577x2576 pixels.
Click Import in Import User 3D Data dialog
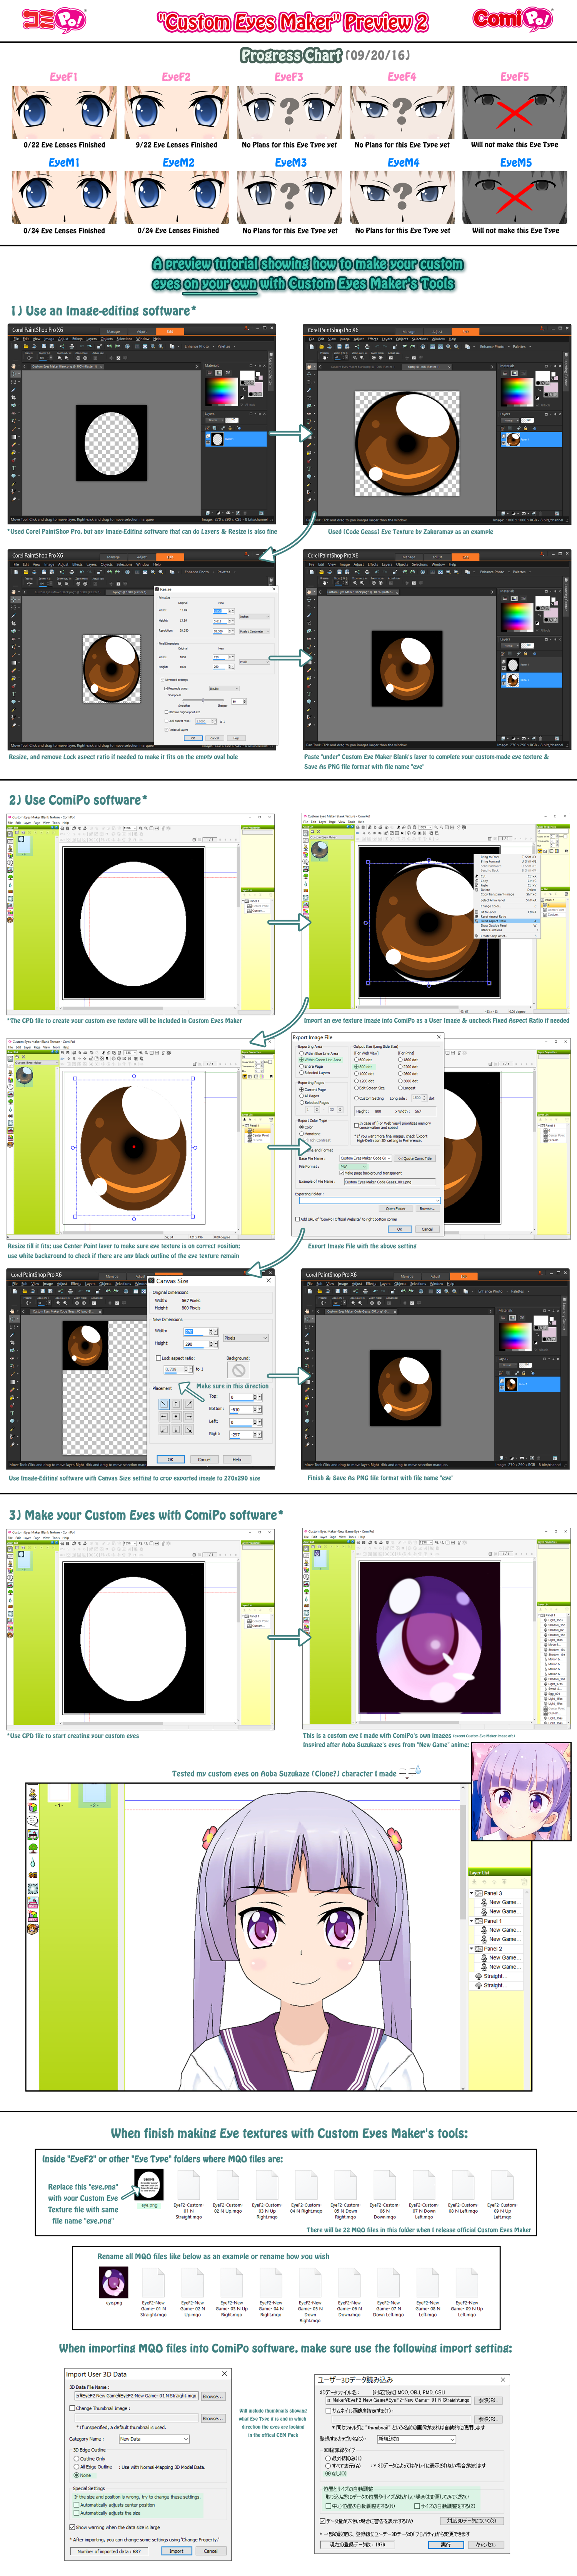pyautogui.click(x=177, y=2551)
